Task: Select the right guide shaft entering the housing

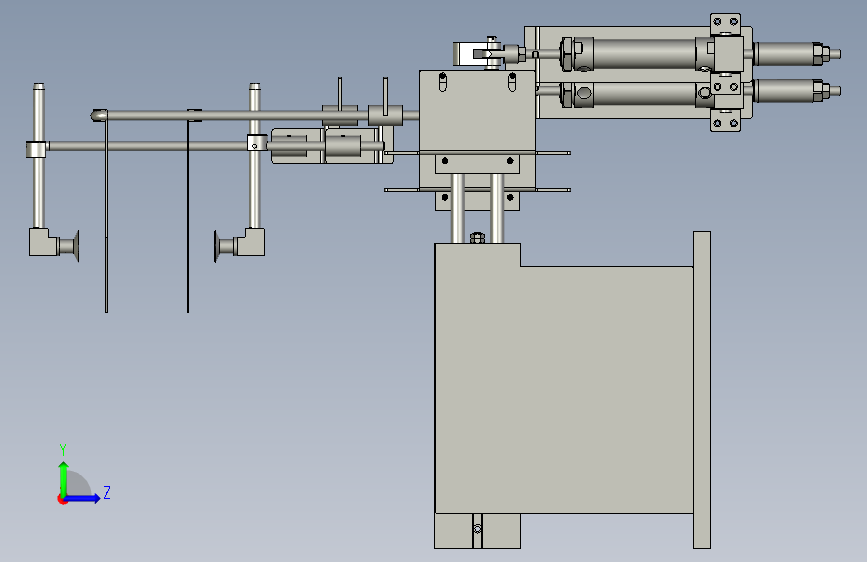Action: point(497,209)
